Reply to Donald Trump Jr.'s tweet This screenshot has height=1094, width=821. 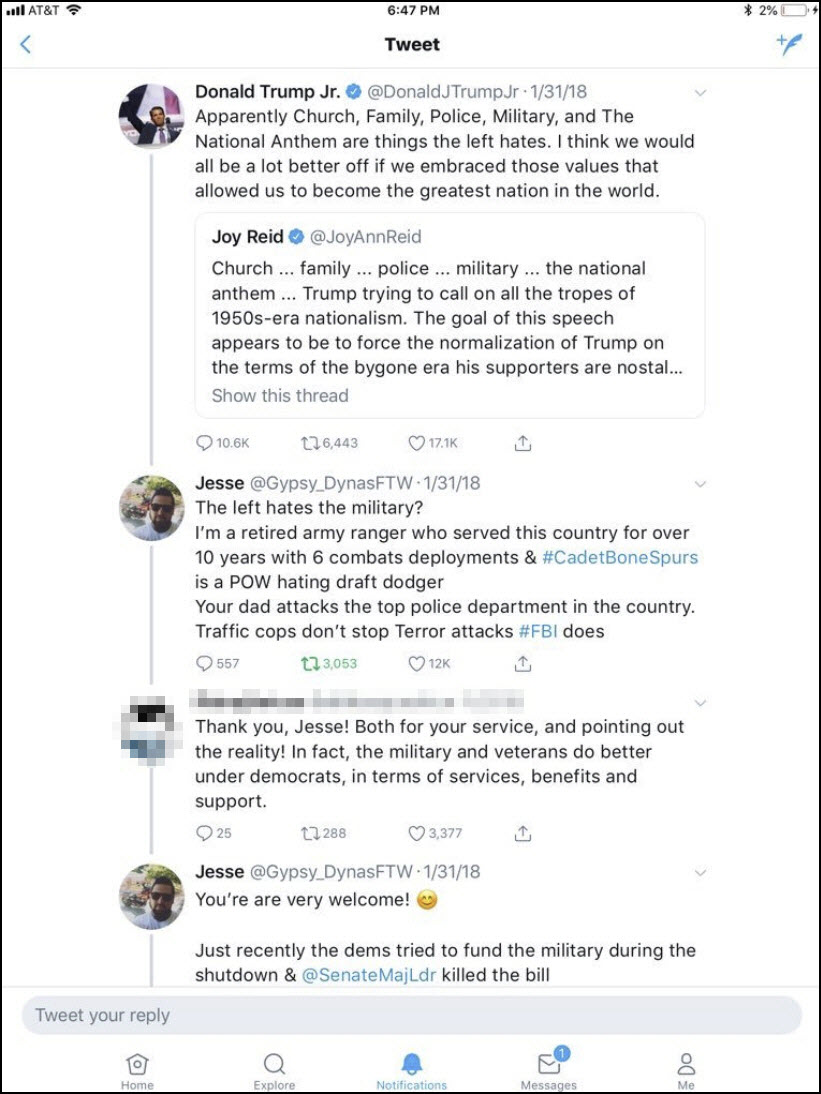click(205, 443)
